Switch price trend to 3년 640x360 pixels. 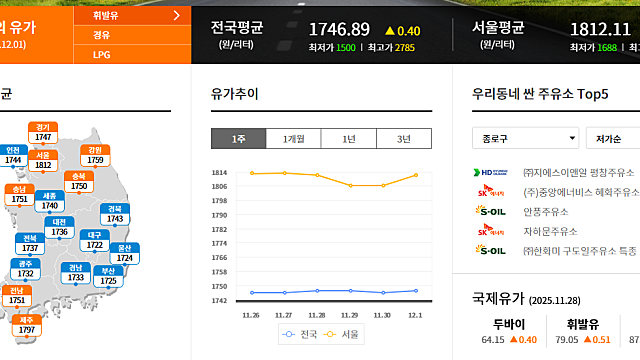404,139
